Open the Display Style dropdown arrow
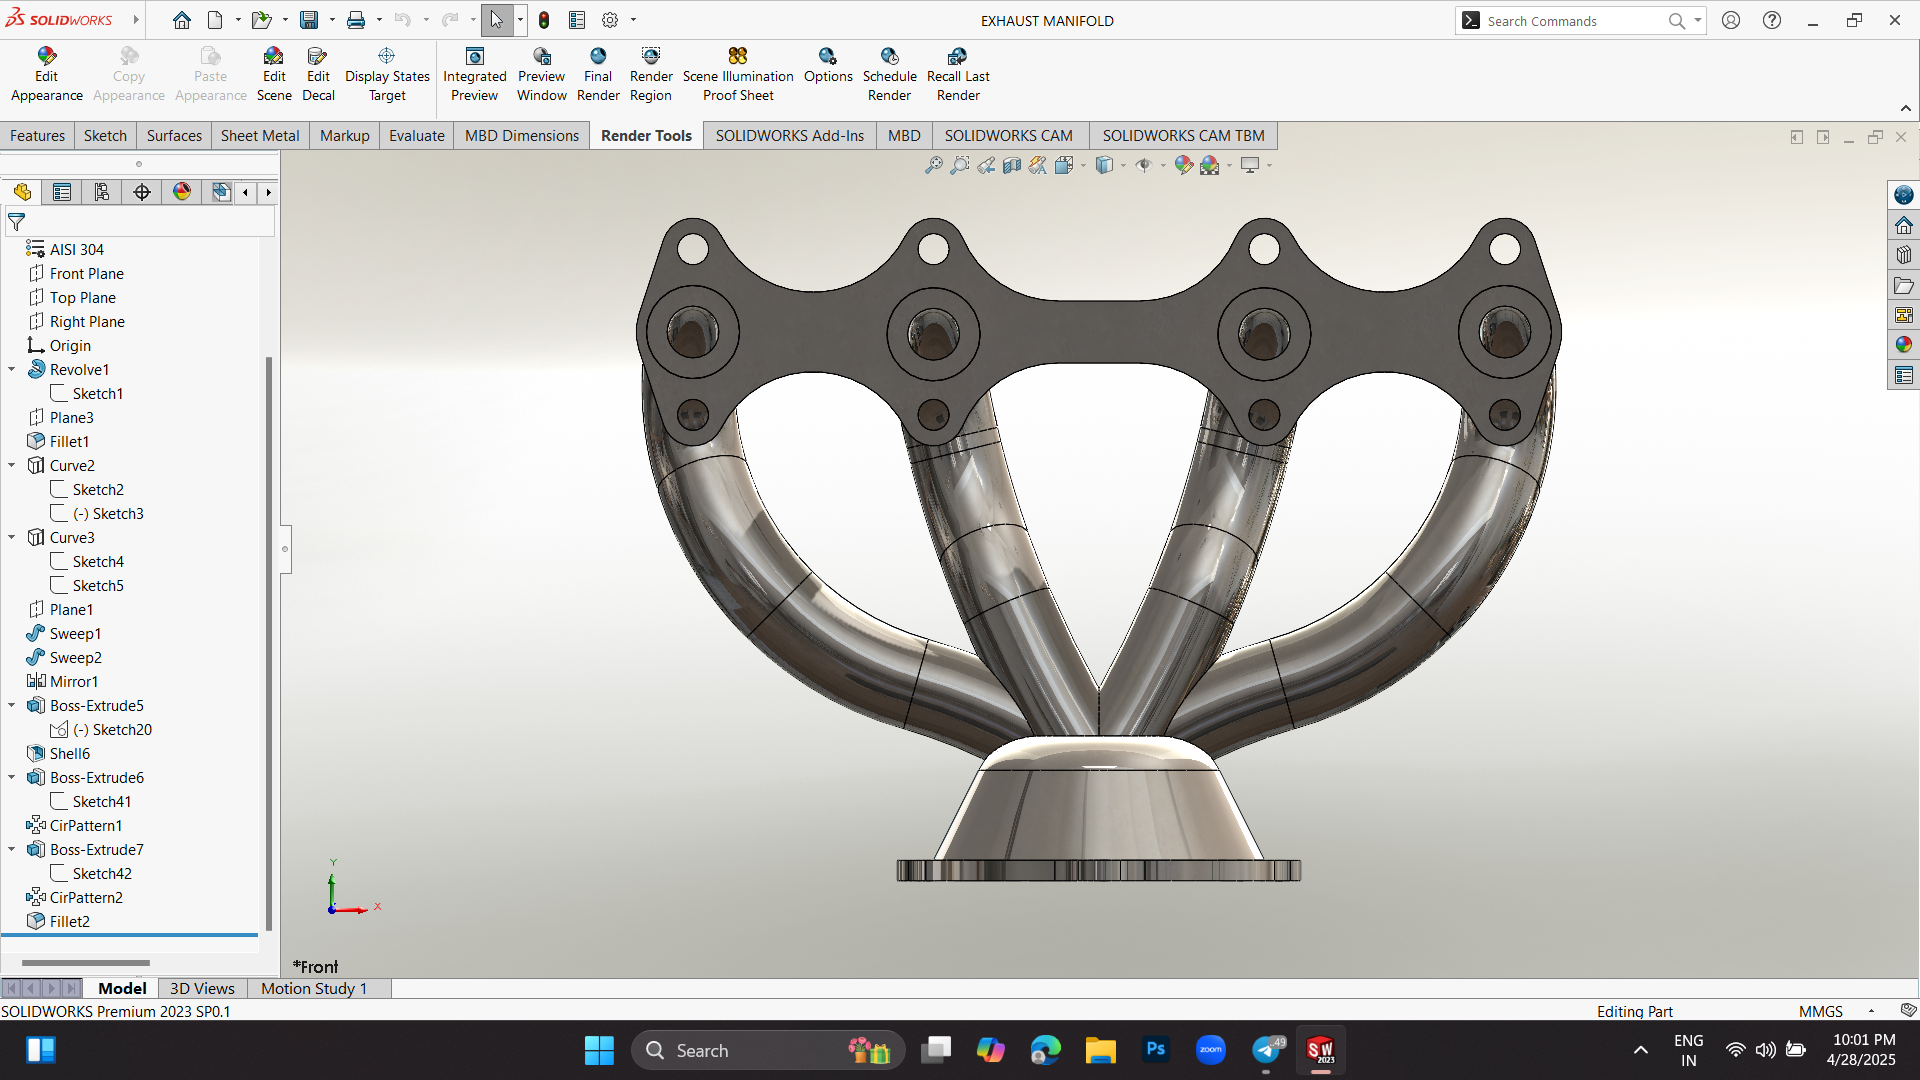This screenshot has height=1080, width=1920. (x=1123, y=166)
